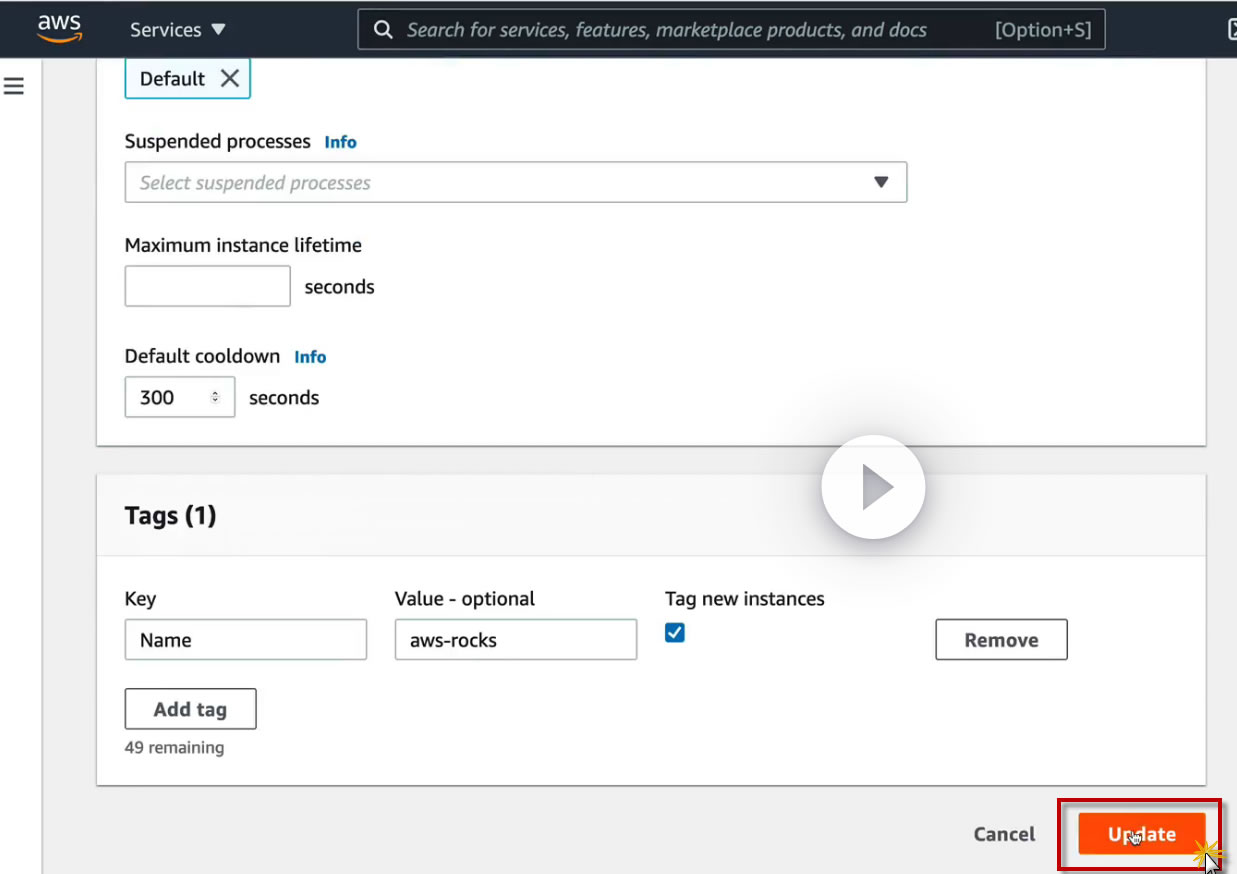Open Info link for Default cooldown

pyautogui.click(x=310, y=357)
